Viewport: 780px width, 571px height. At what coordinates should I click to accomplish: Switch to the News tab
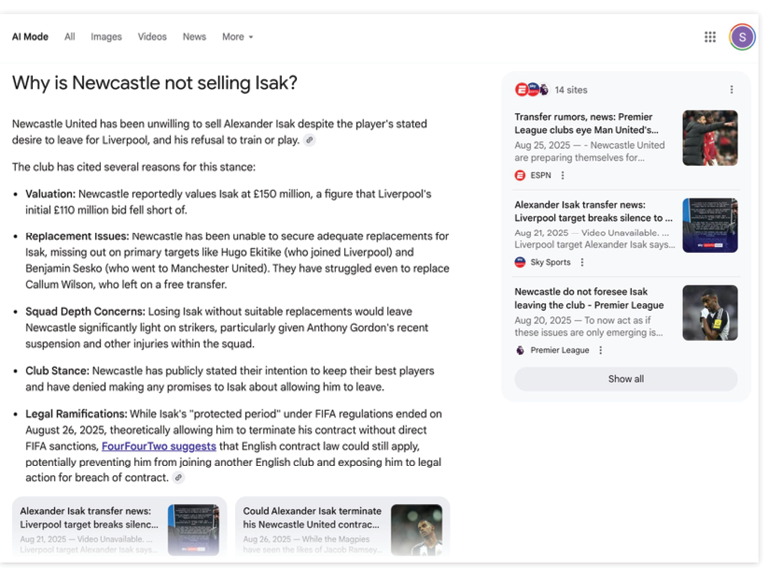pyautogui.click(x=194, y=37)
